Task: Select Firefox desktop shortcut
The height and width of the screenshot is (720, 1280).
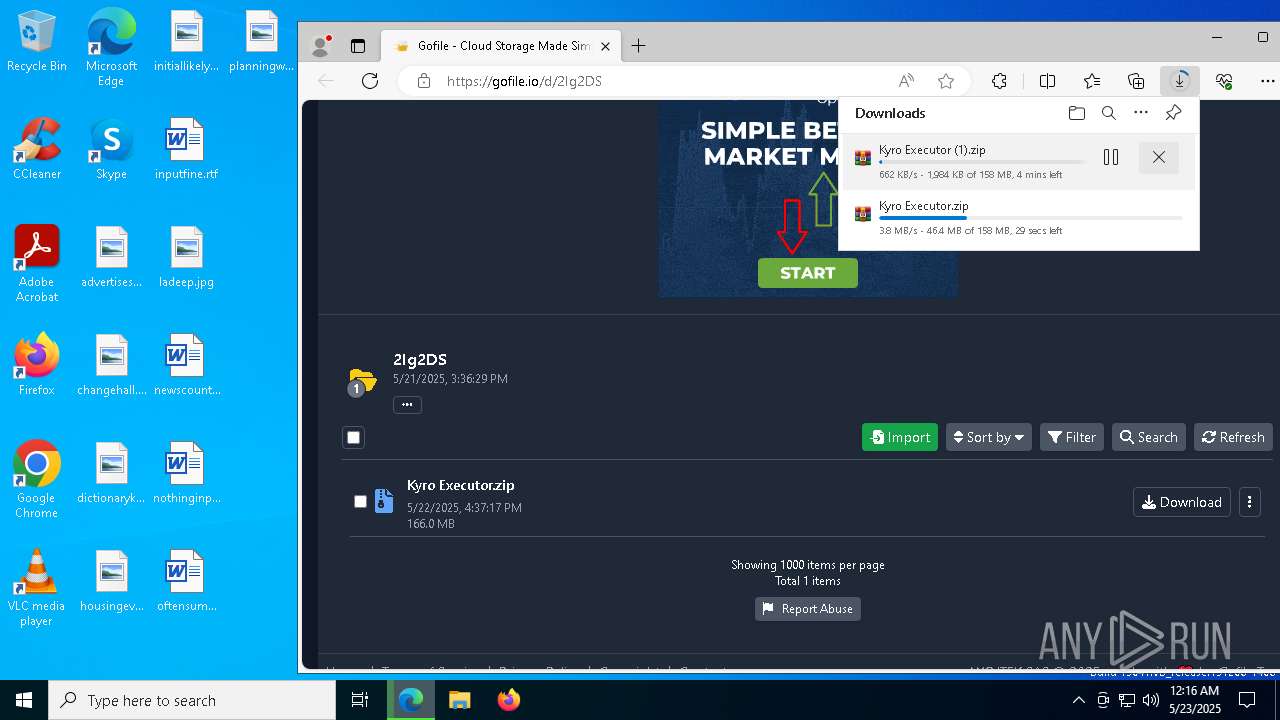Action: tap(36, 365)
